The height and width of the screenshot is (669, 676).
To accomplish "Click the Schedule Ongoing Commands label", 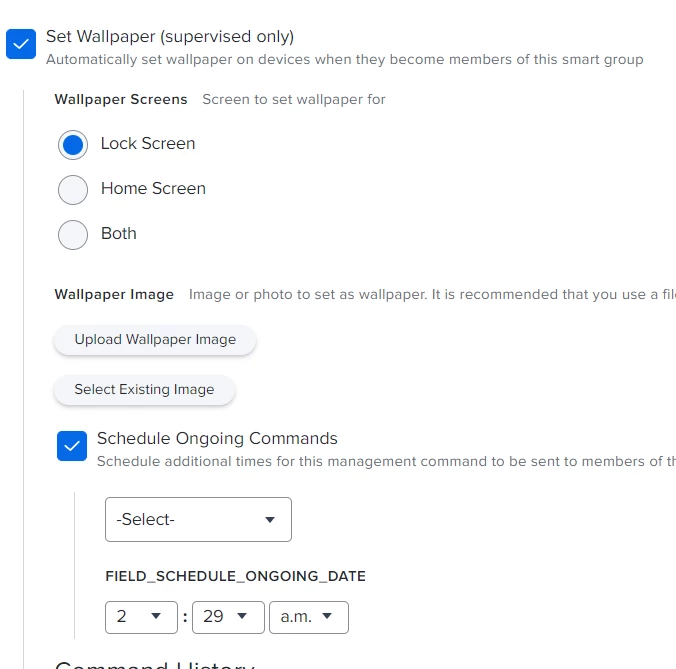I will [217, 438].
